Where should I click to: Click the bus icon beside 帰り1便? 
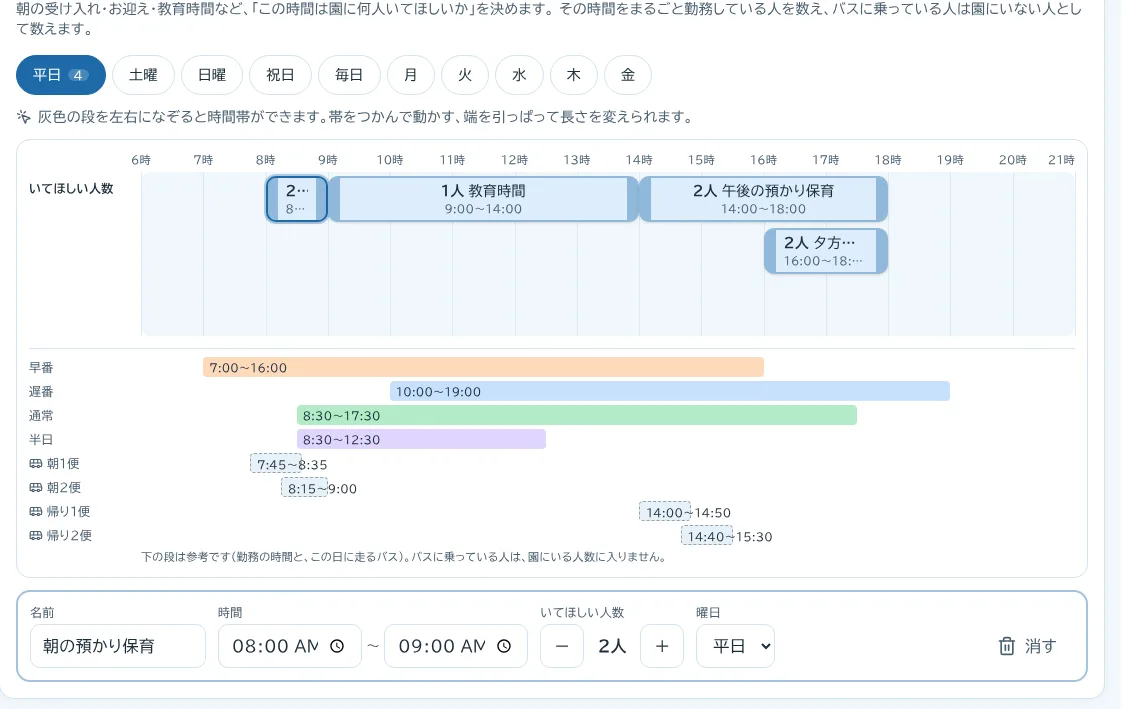click(x=35, y=511)
